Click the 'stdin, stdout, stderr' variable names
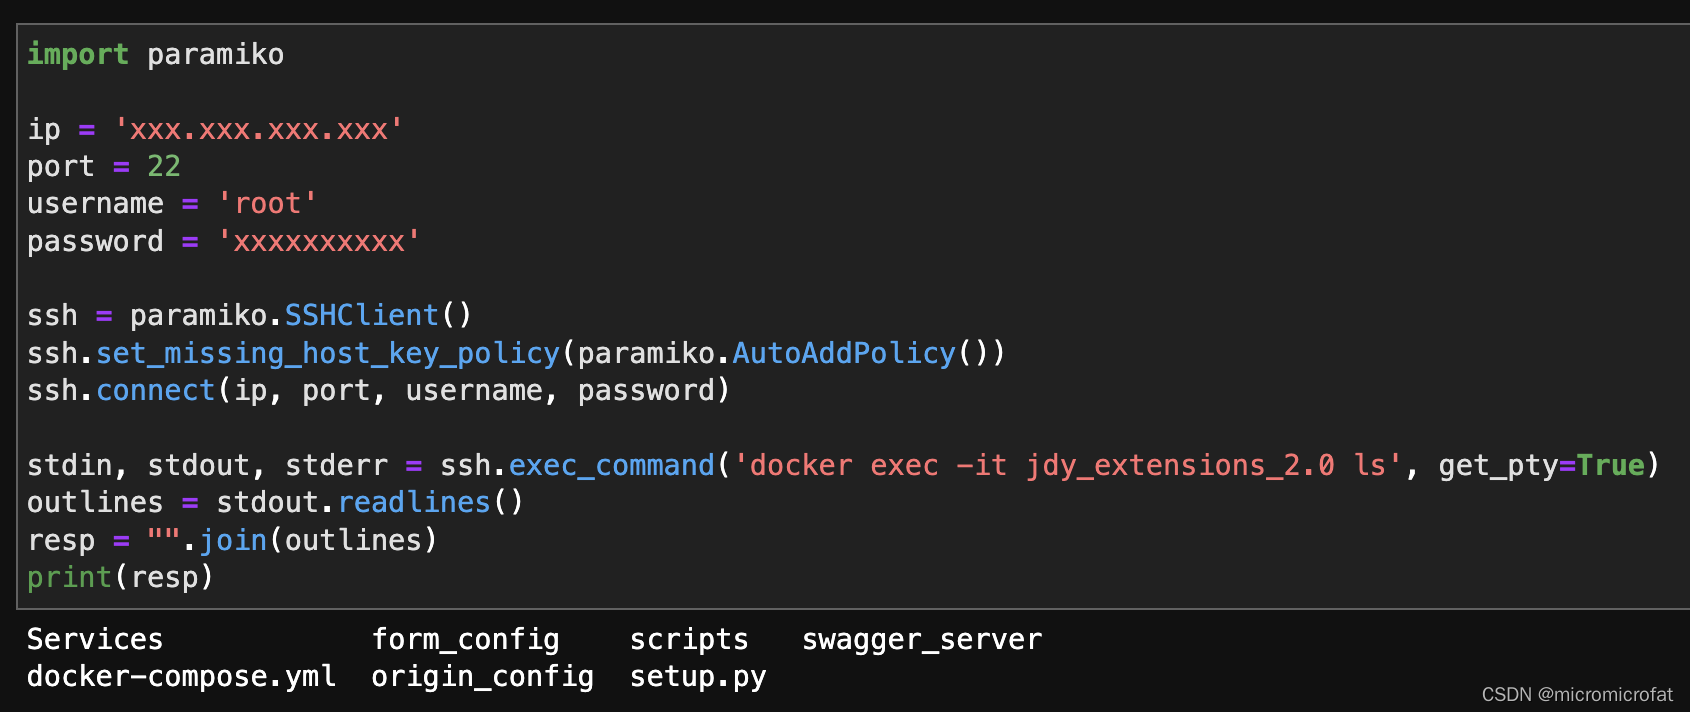The width and height of the screenshot is (1690, 712). [x=207, y=466]
